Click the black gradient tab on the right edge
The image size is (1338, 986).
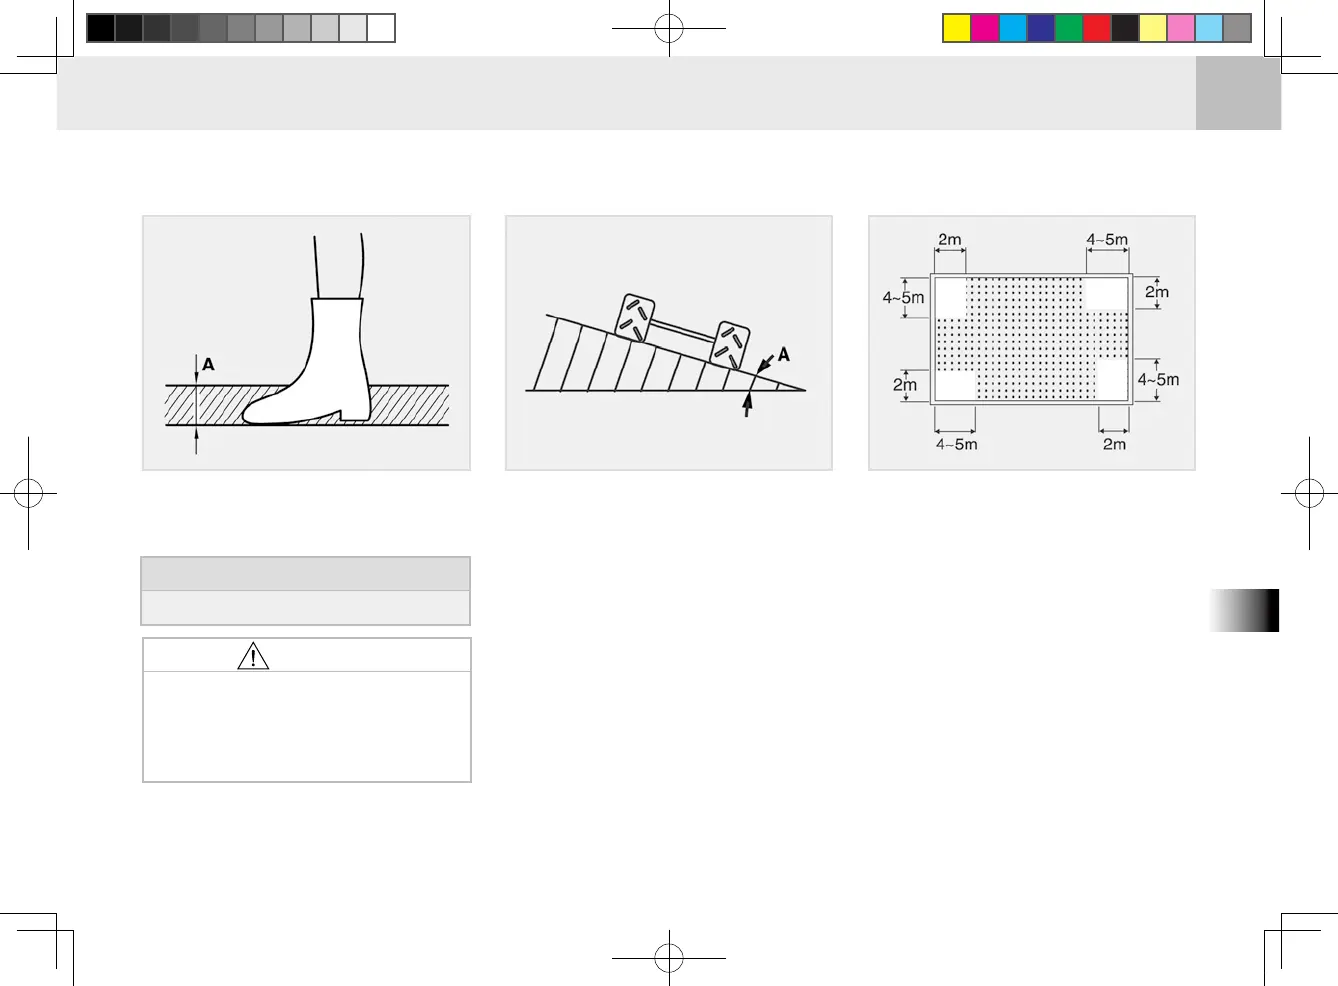click(1244, 610)
